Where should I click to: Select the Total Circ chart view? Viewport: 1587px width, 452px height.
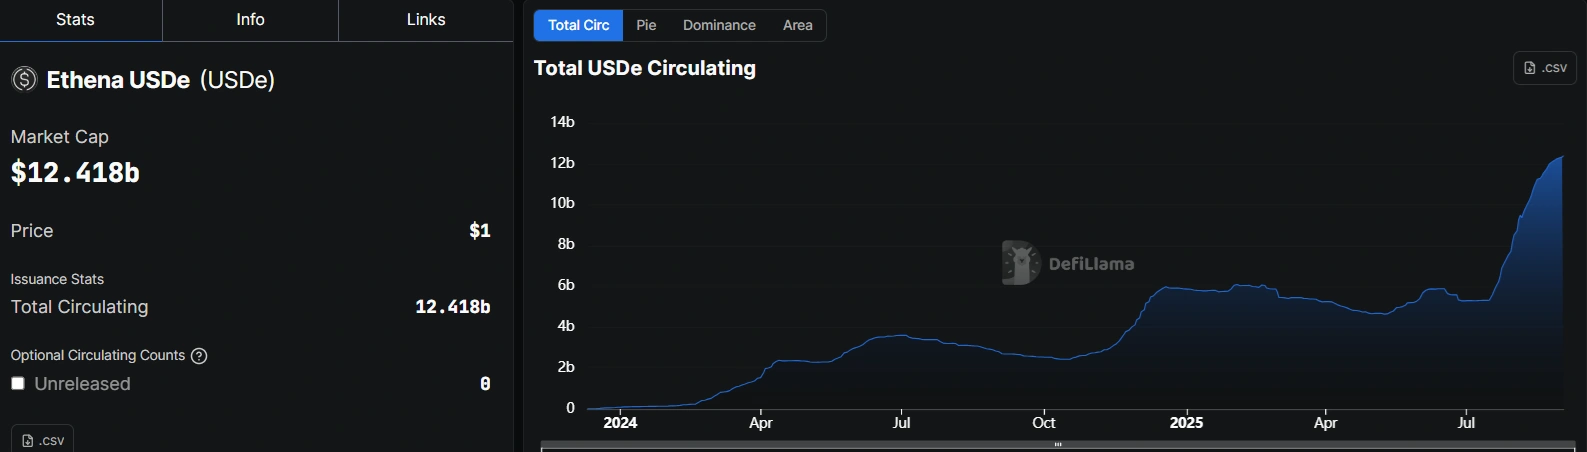(578, 25)
